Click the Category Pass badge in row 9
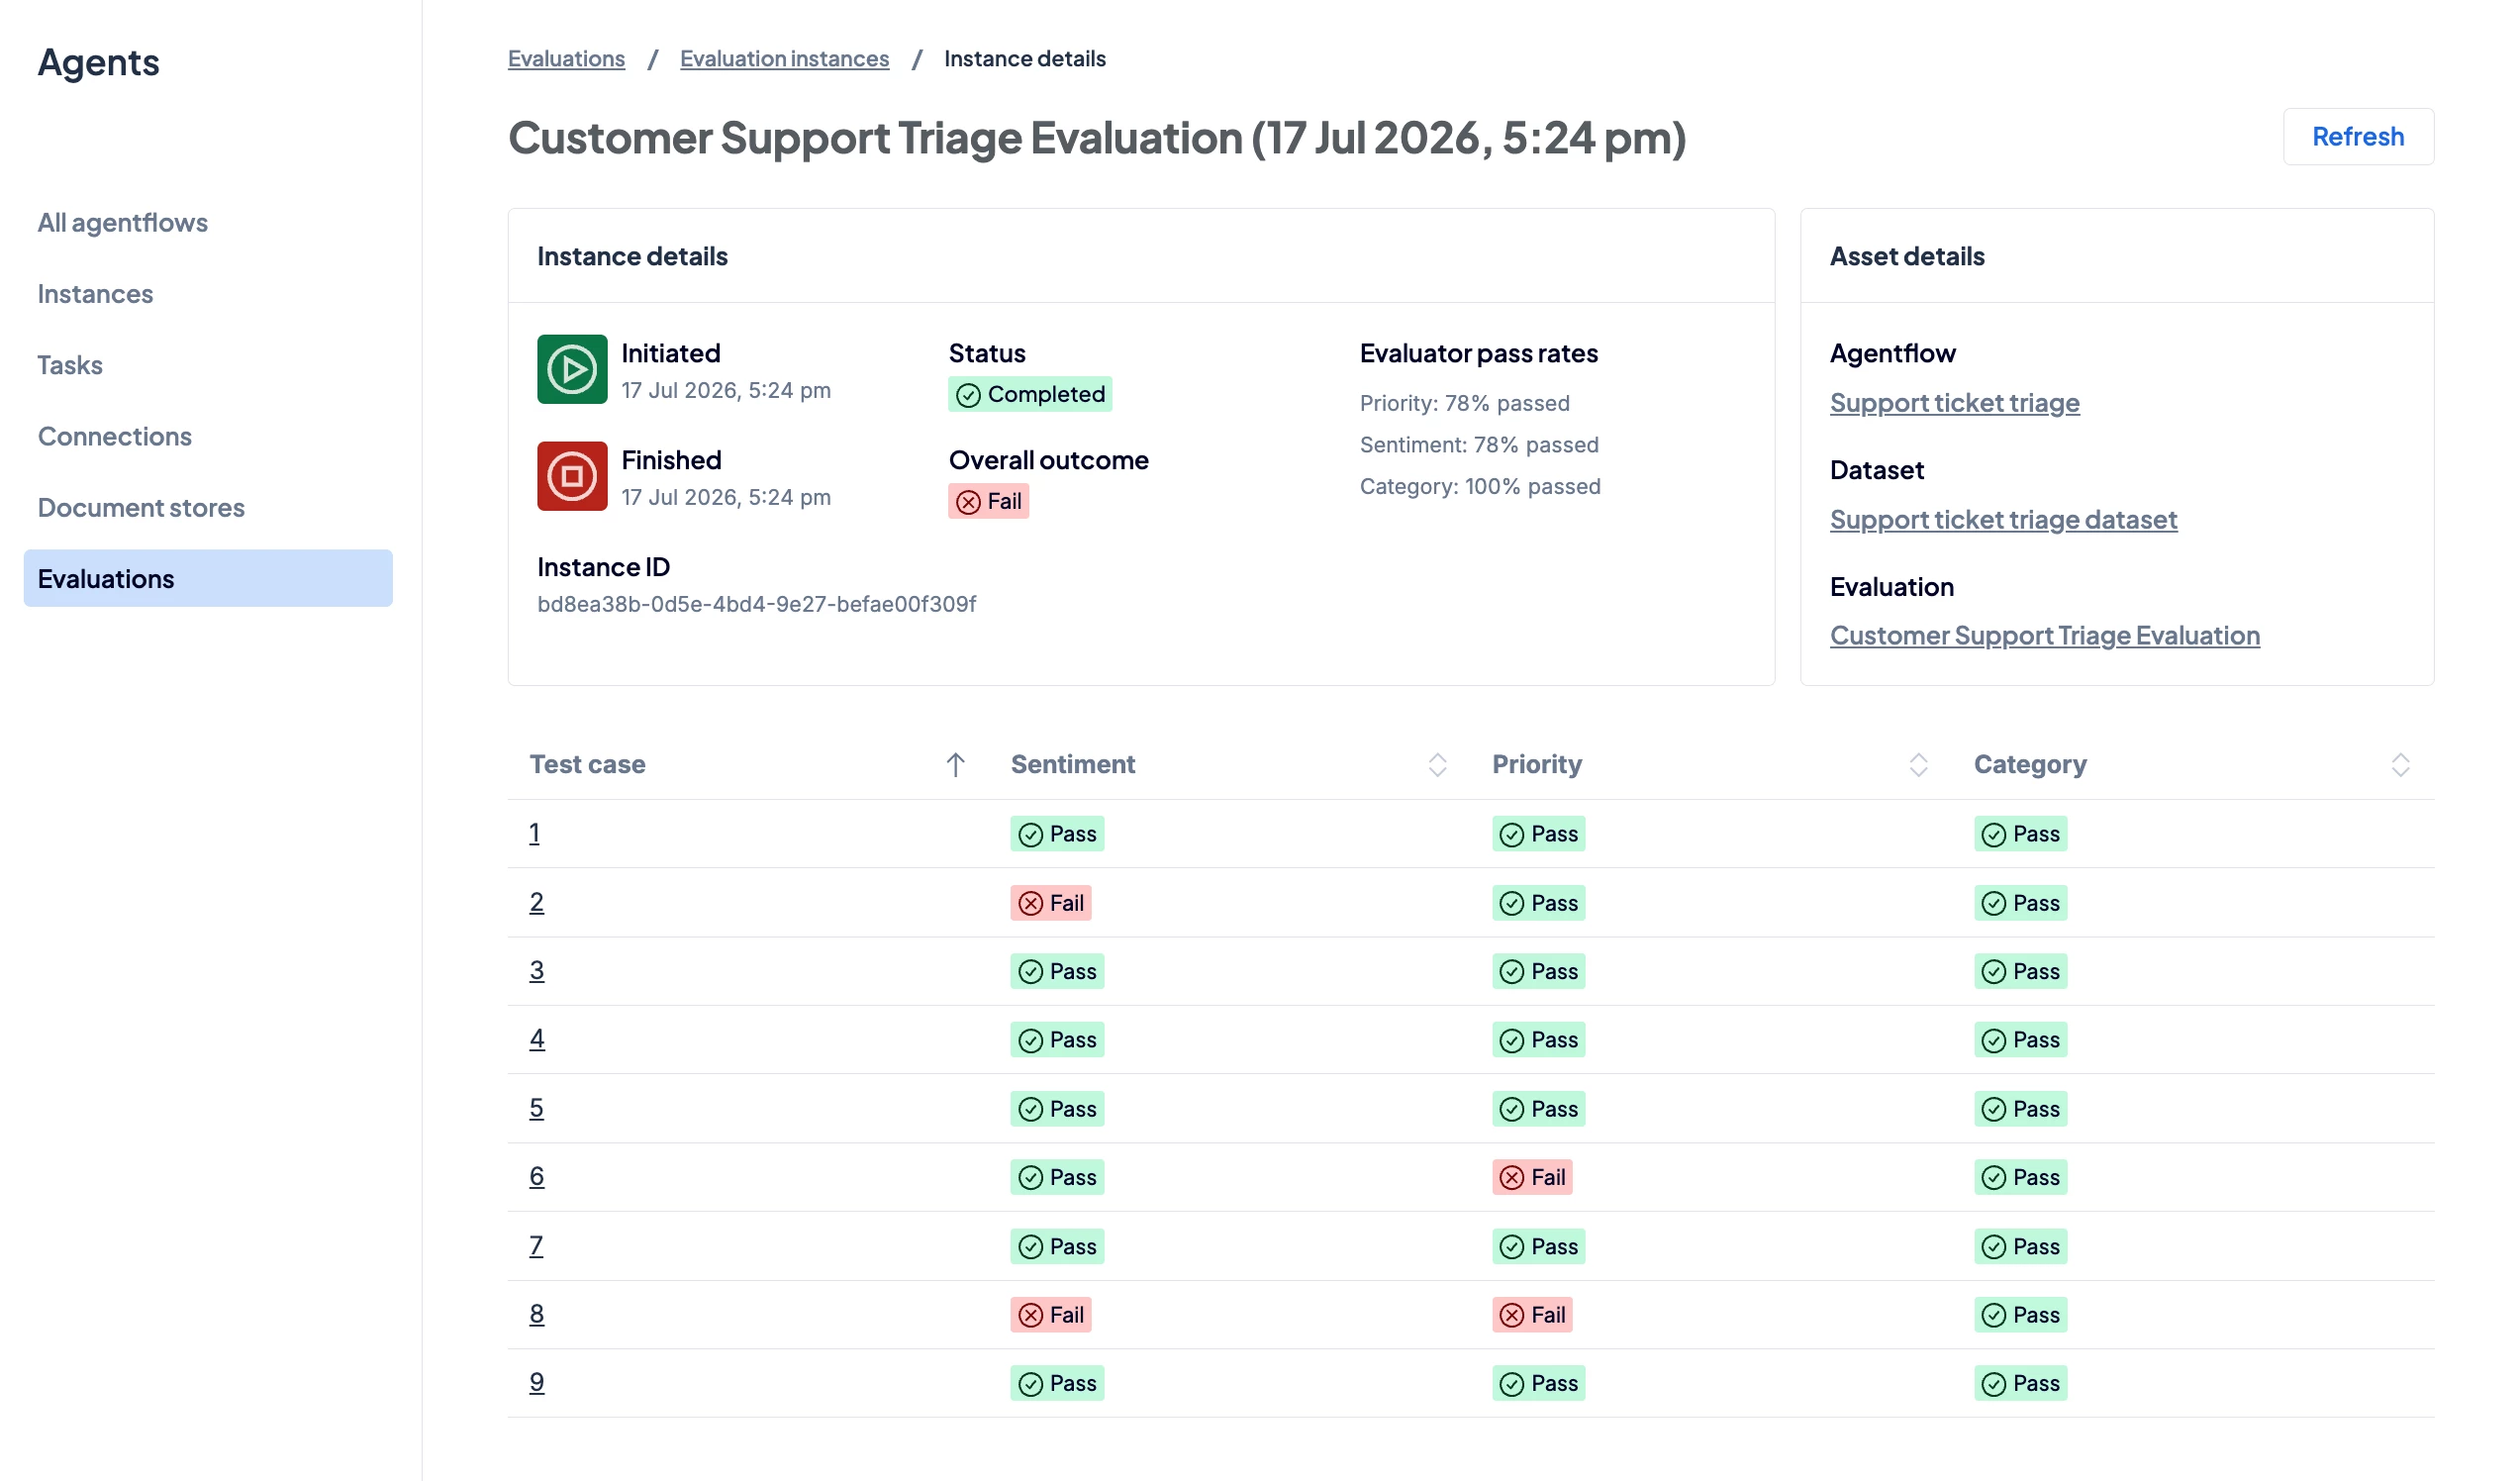The width and height of the screenshot is (2520, 1481). pos(2020,1383)
